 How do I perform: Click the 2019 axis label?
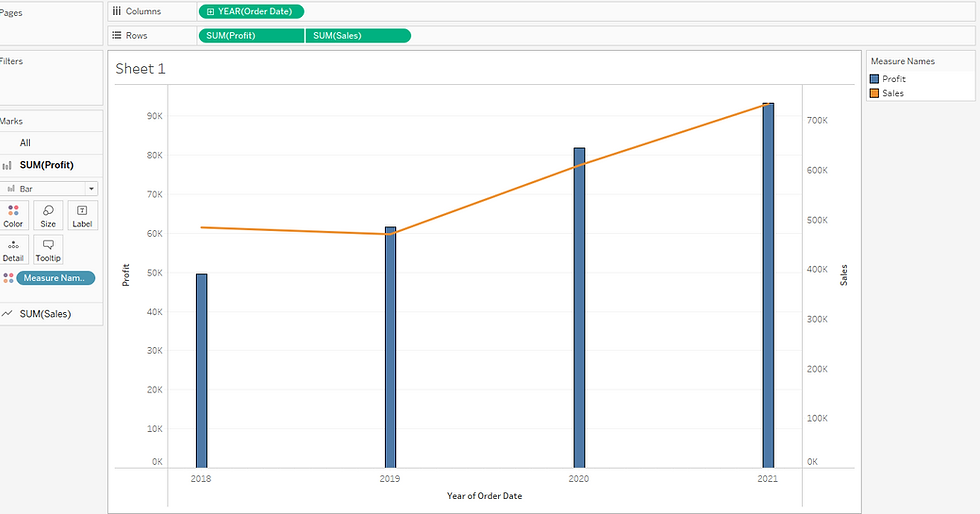(x=390, y=478)
